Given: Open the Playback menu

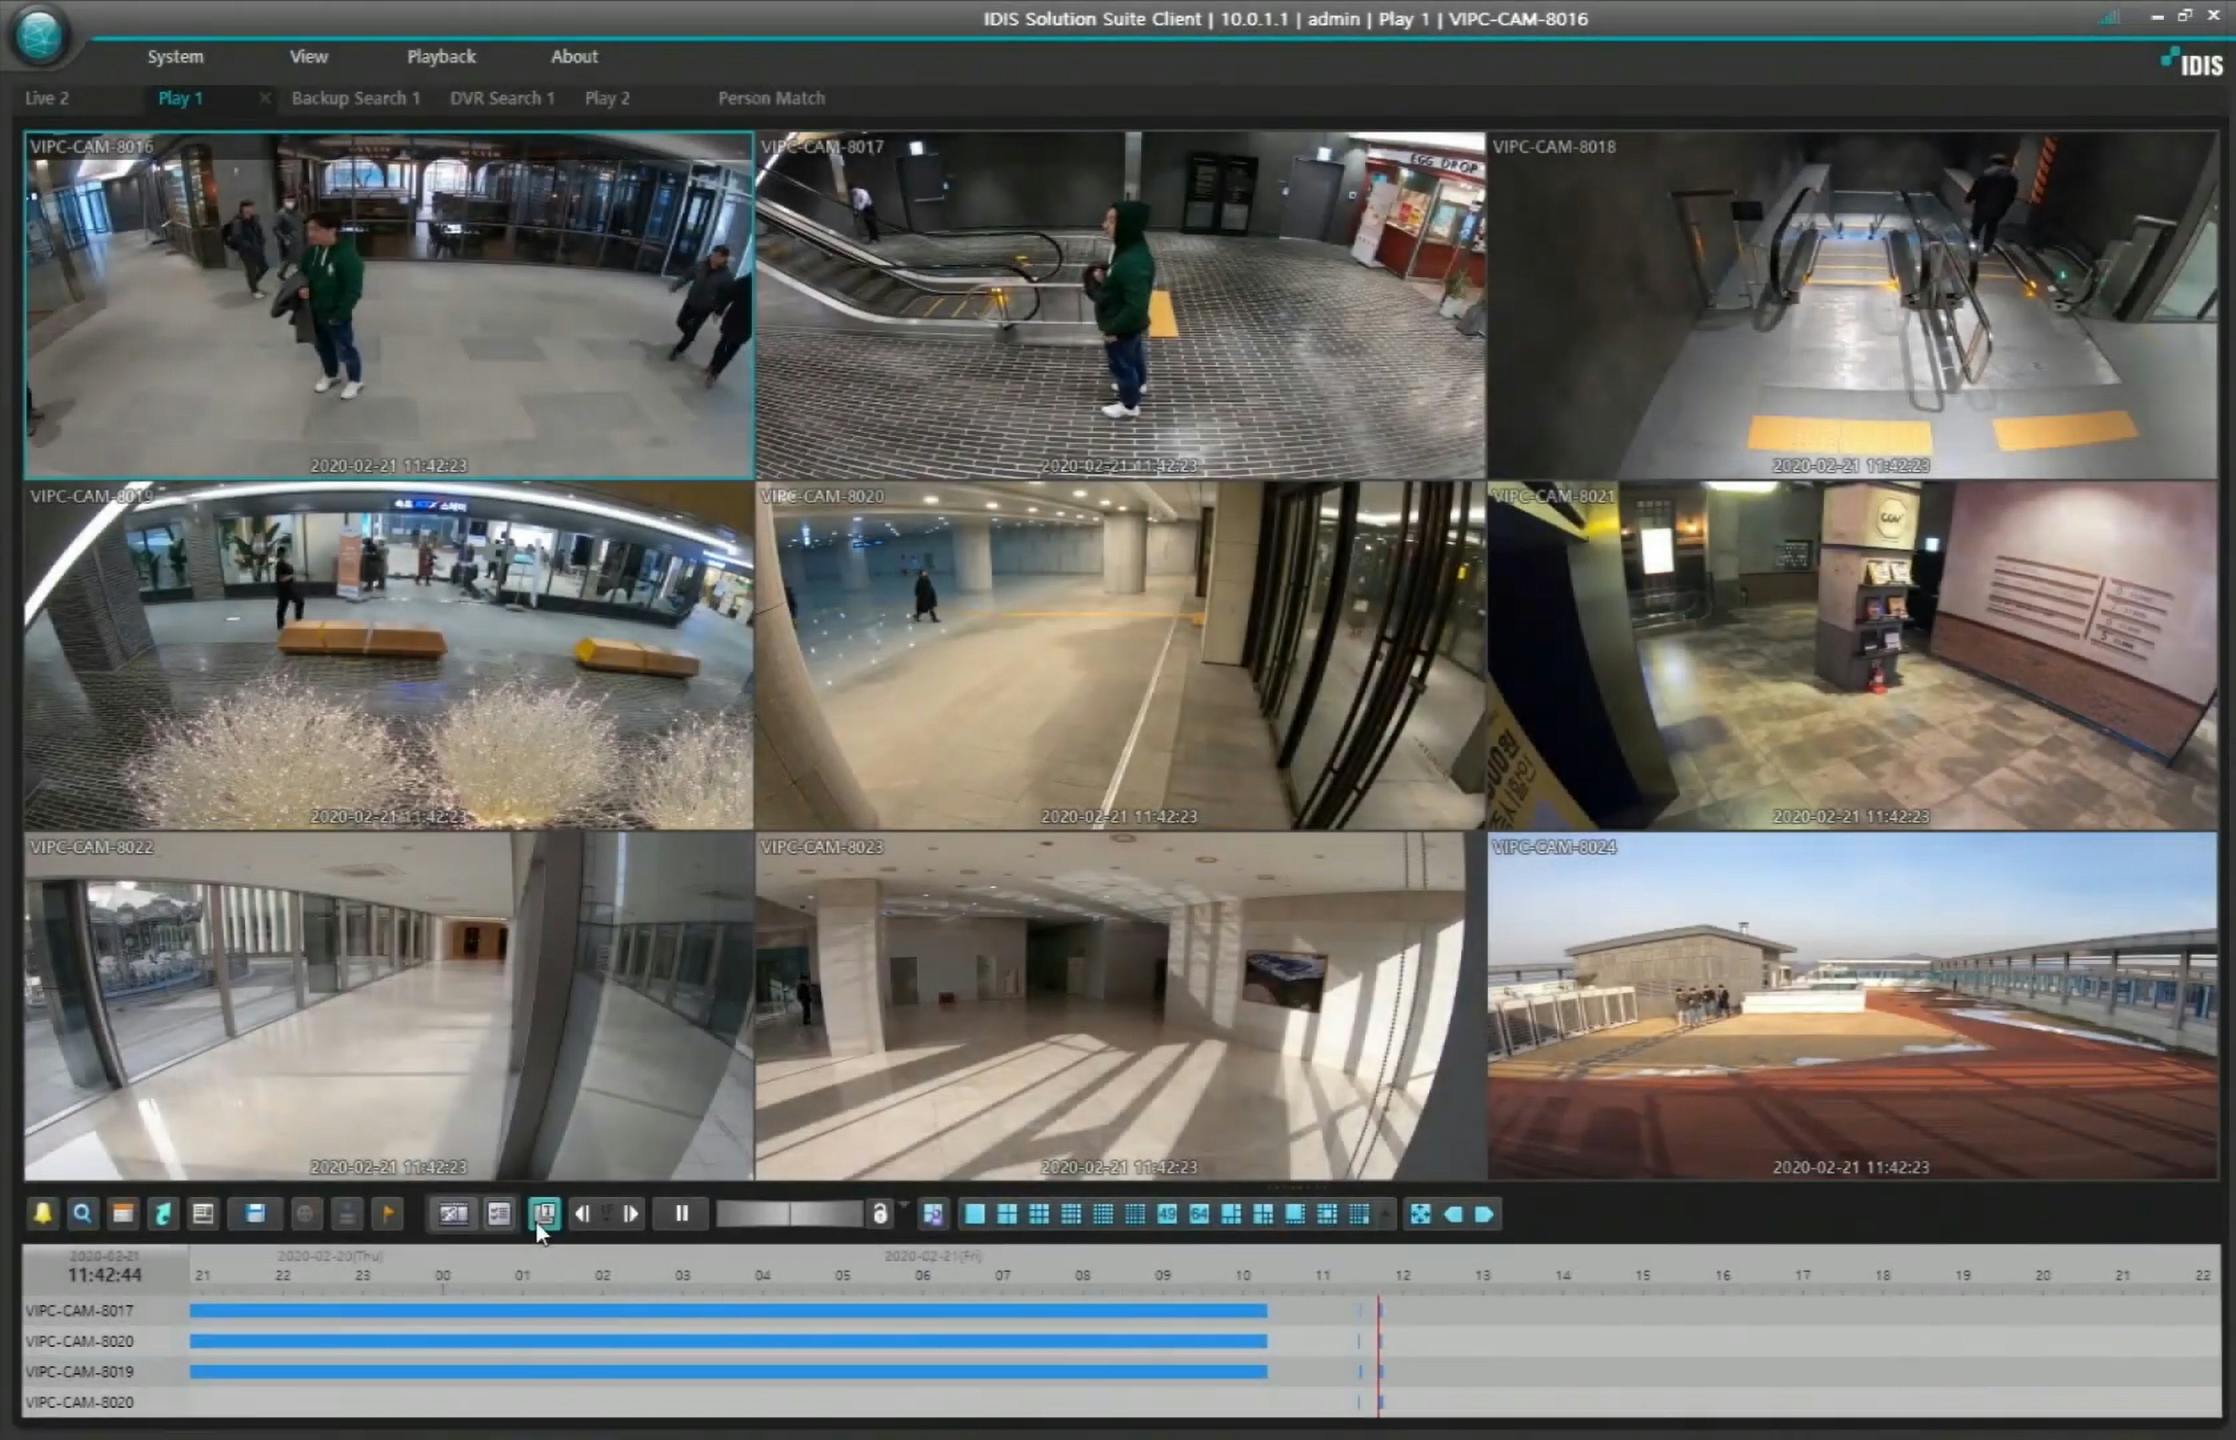Looking at the screenshot, I should tap(440, 57).
